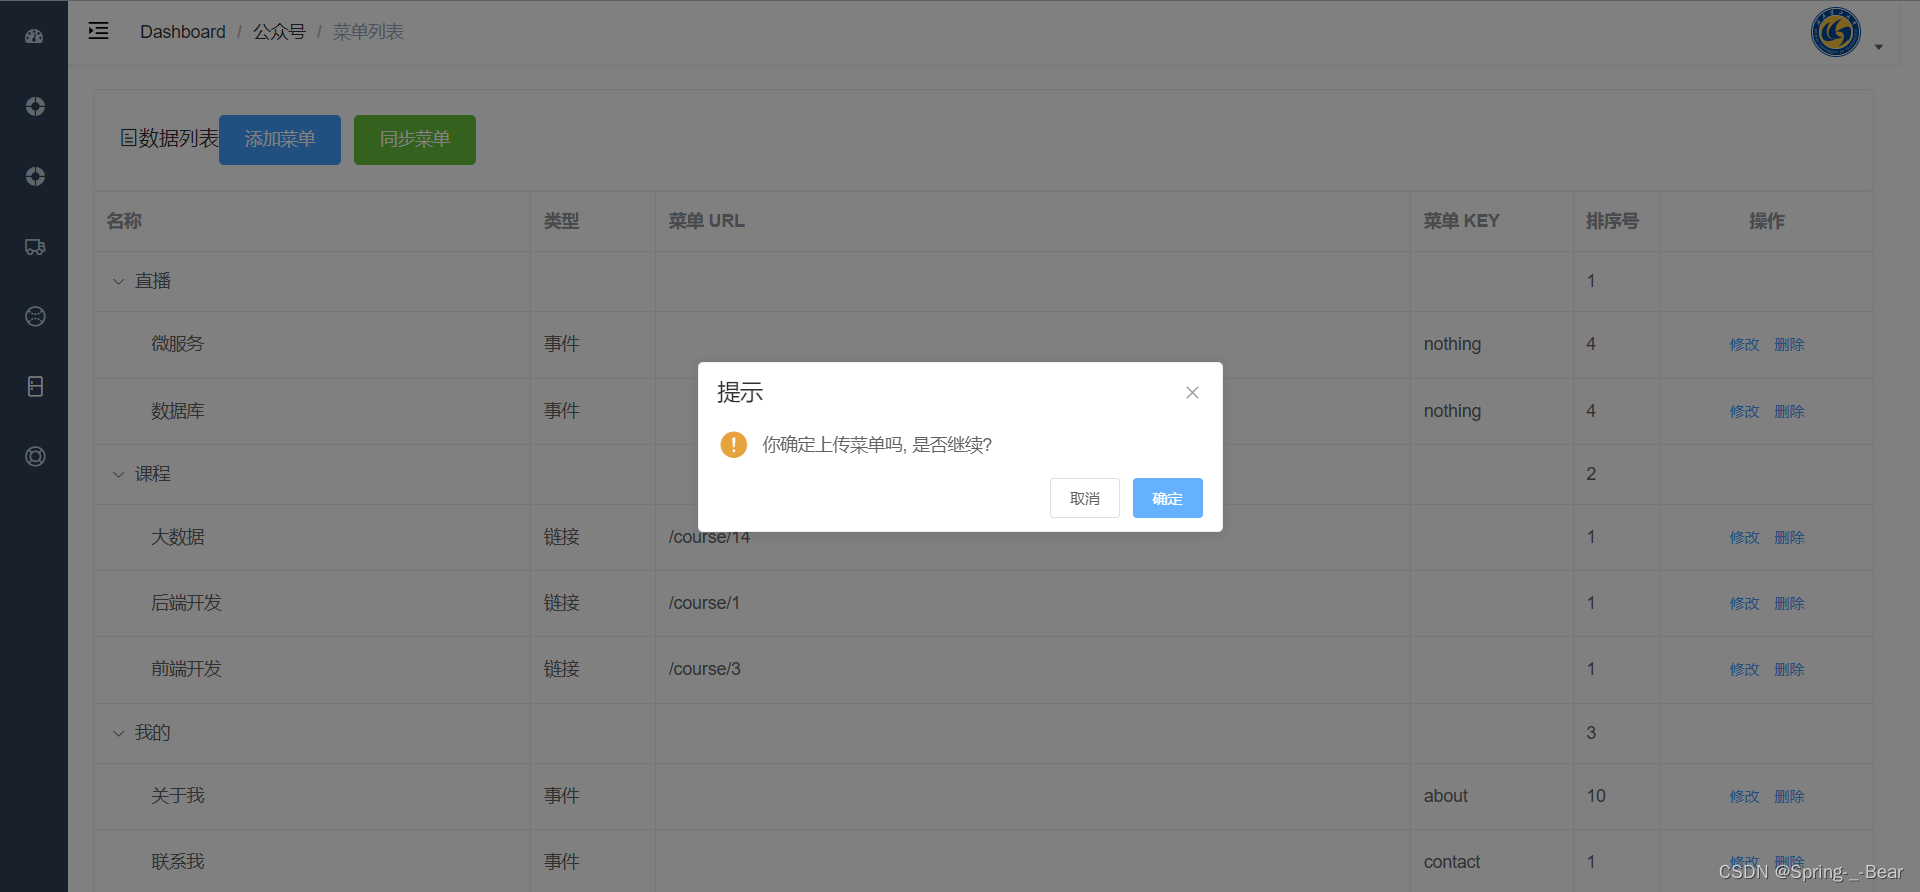Click the truck icon in sidebar
The height and width of the screenshot is (892, 1920).
click(35, 247)
